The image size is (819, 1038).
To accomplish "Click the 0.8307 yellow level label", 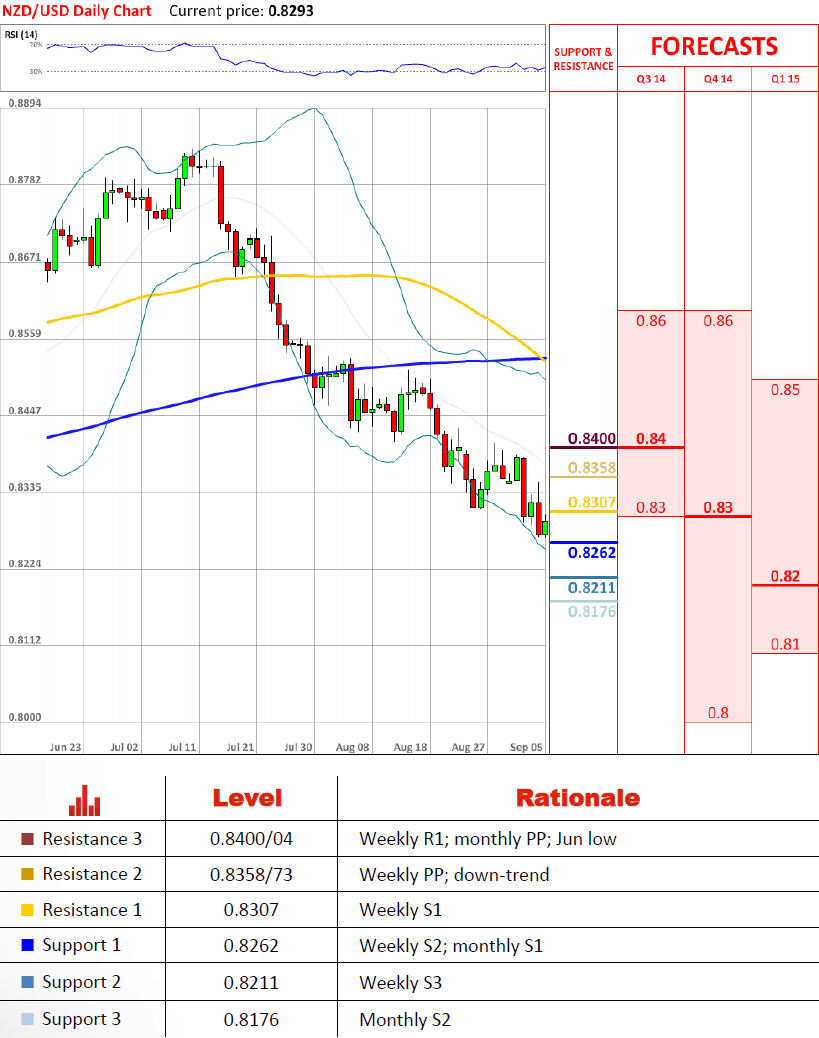I will point(592,502).
